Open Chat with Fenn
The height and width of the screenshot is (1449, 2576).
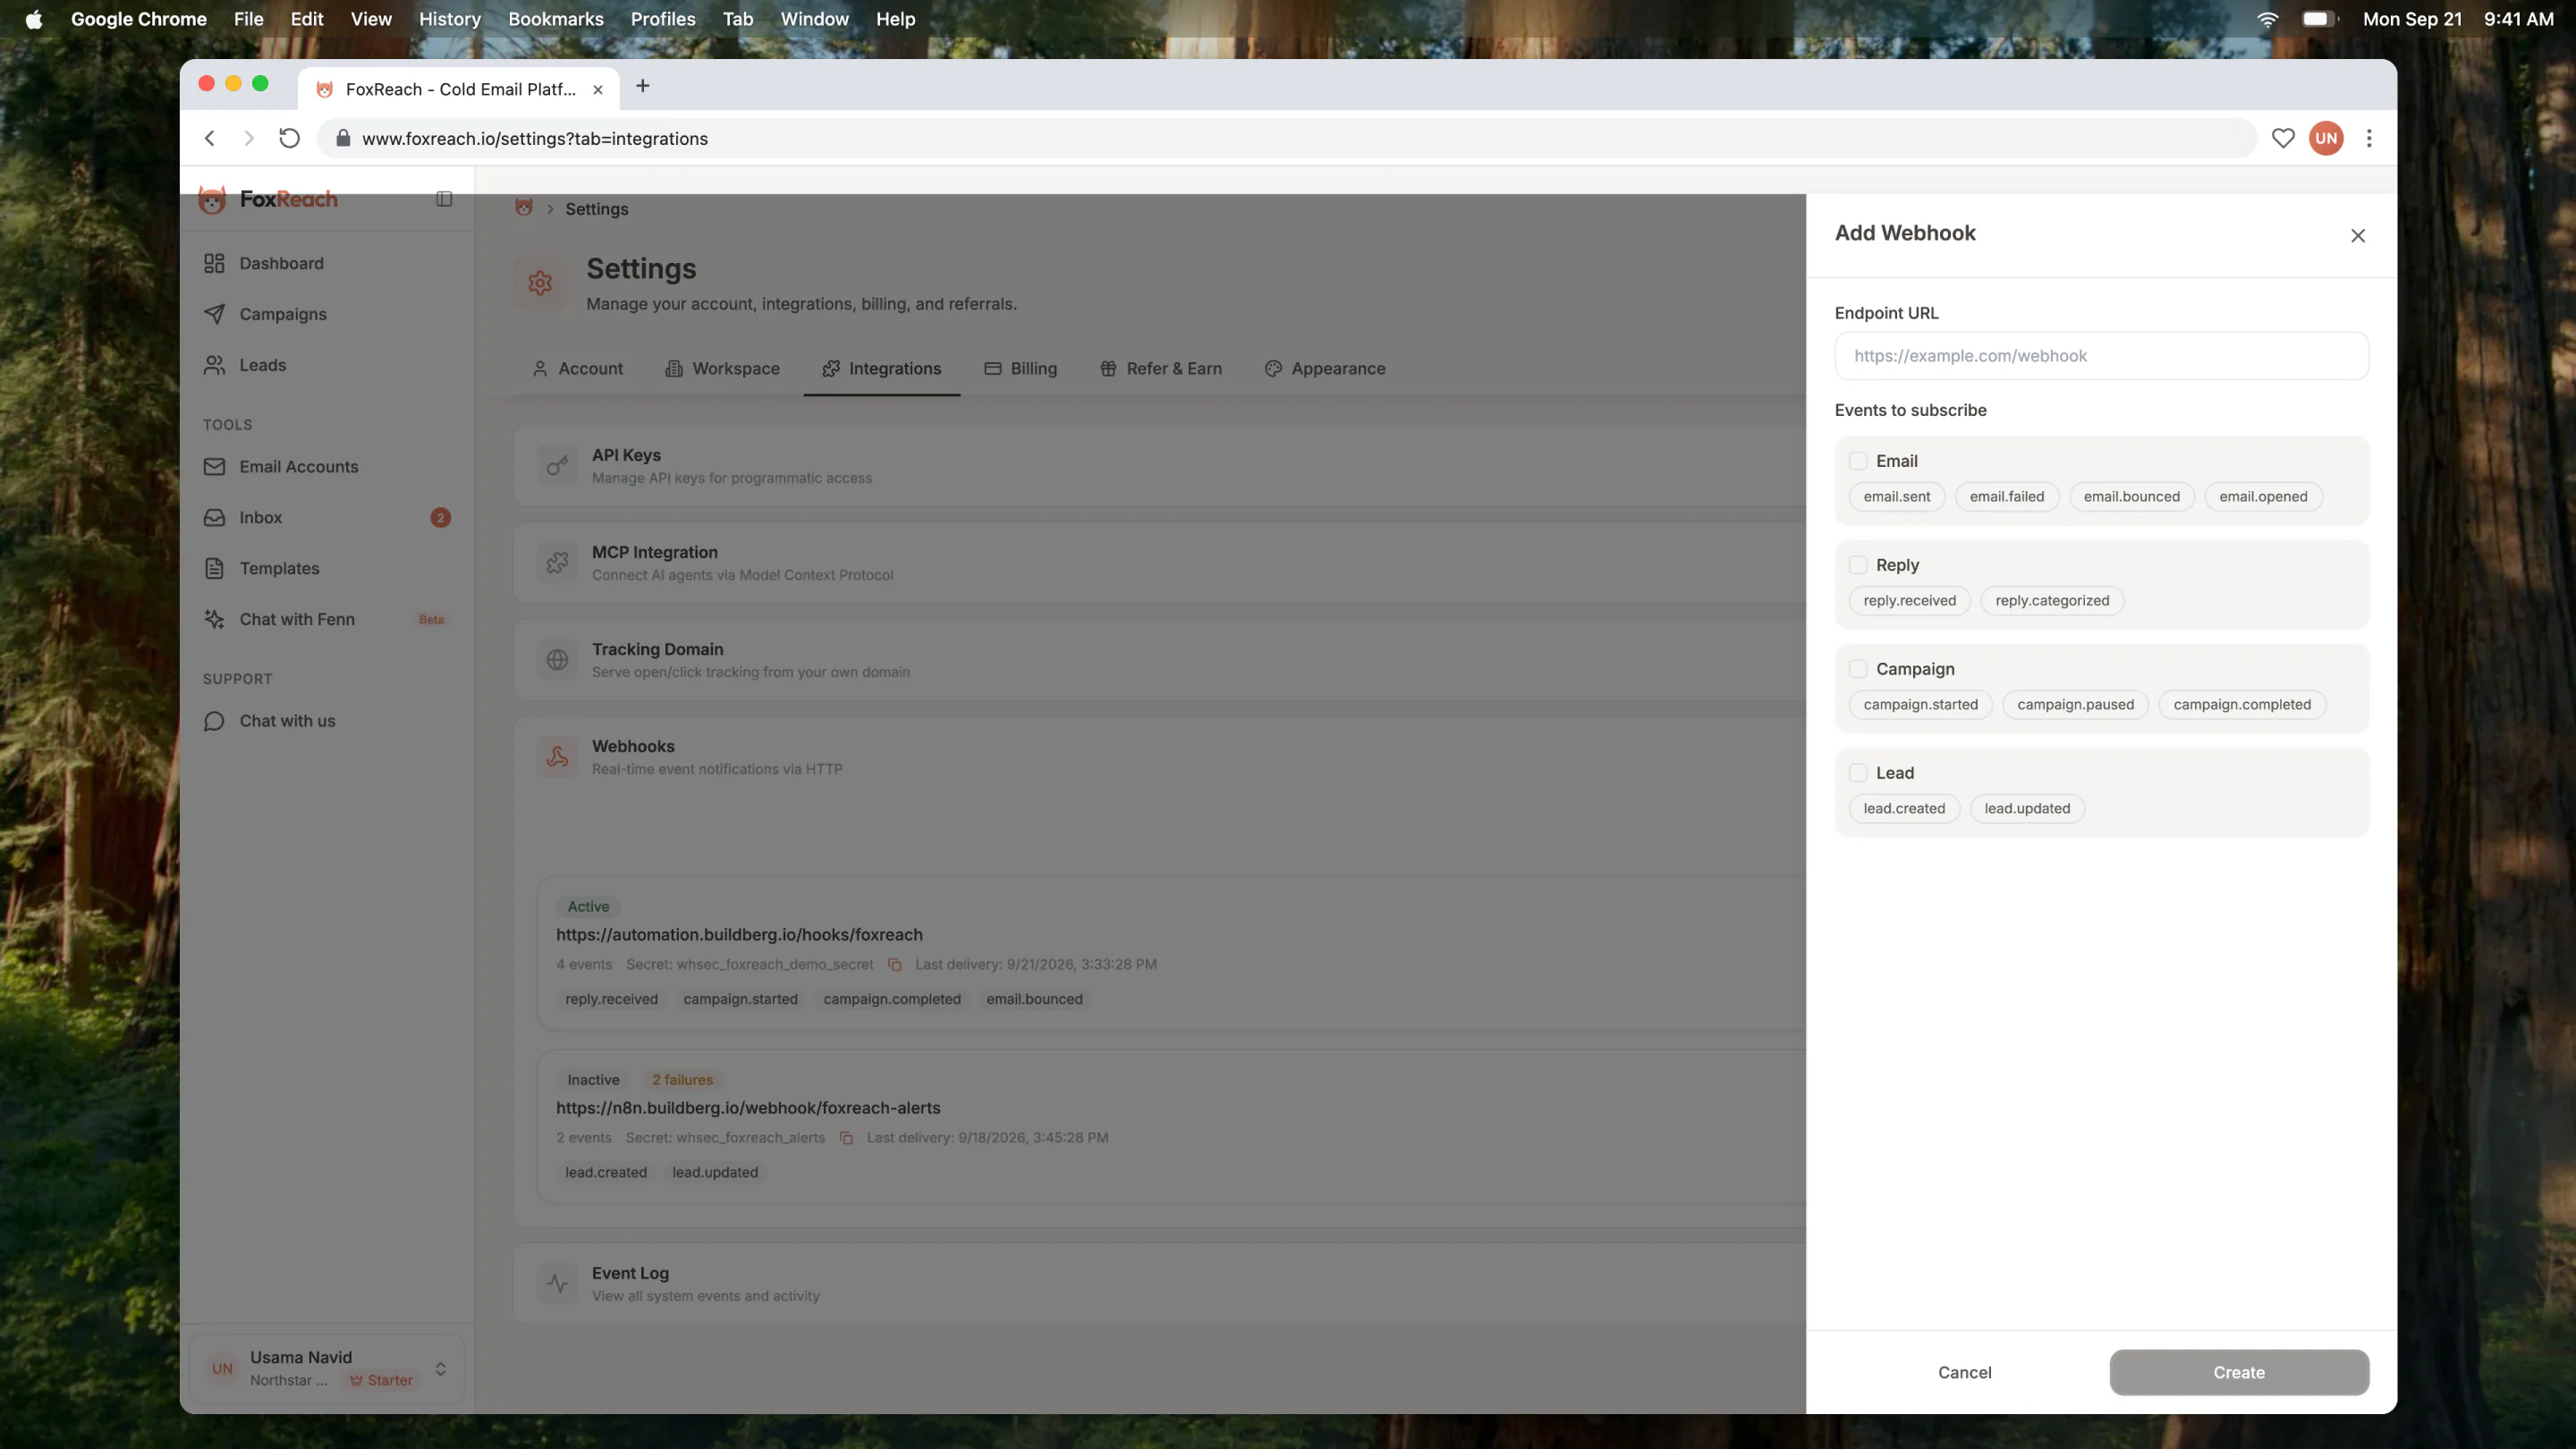(326, 620)
